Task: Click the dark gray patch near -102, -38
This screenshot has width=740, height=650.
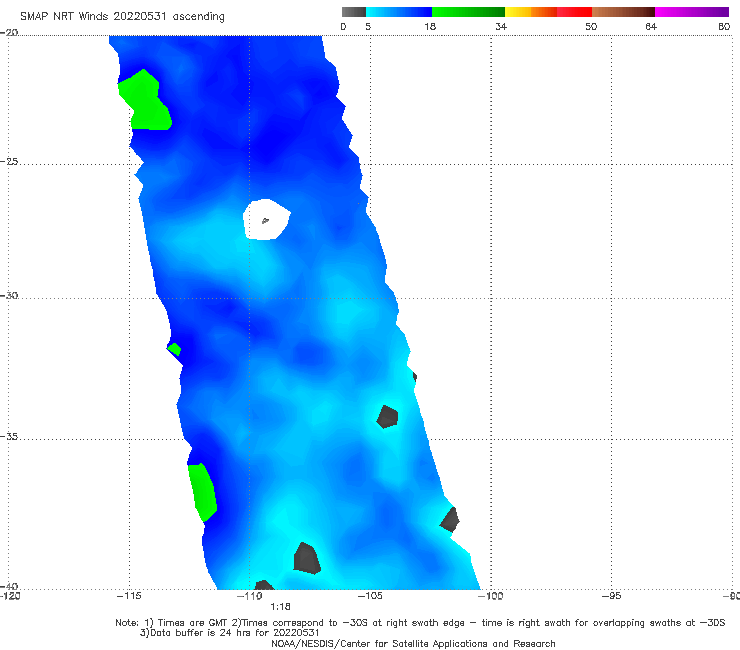Action: pos(450,520)
